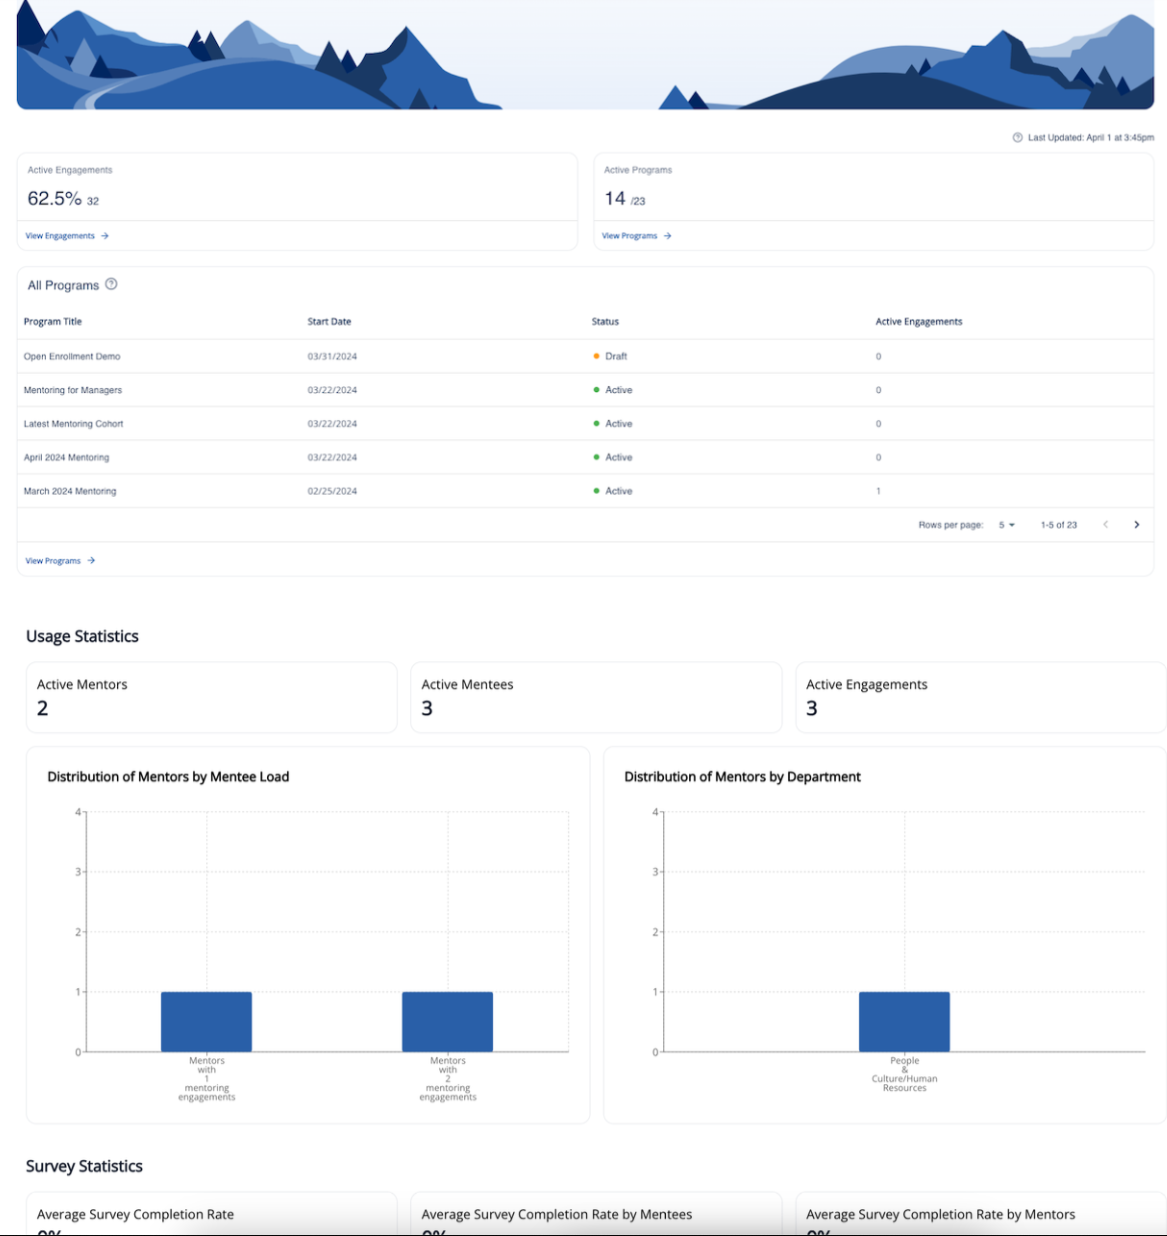The image size is (1167, 1236).
Task: Click the Active Engagements column header
Action: coord(918,322)
